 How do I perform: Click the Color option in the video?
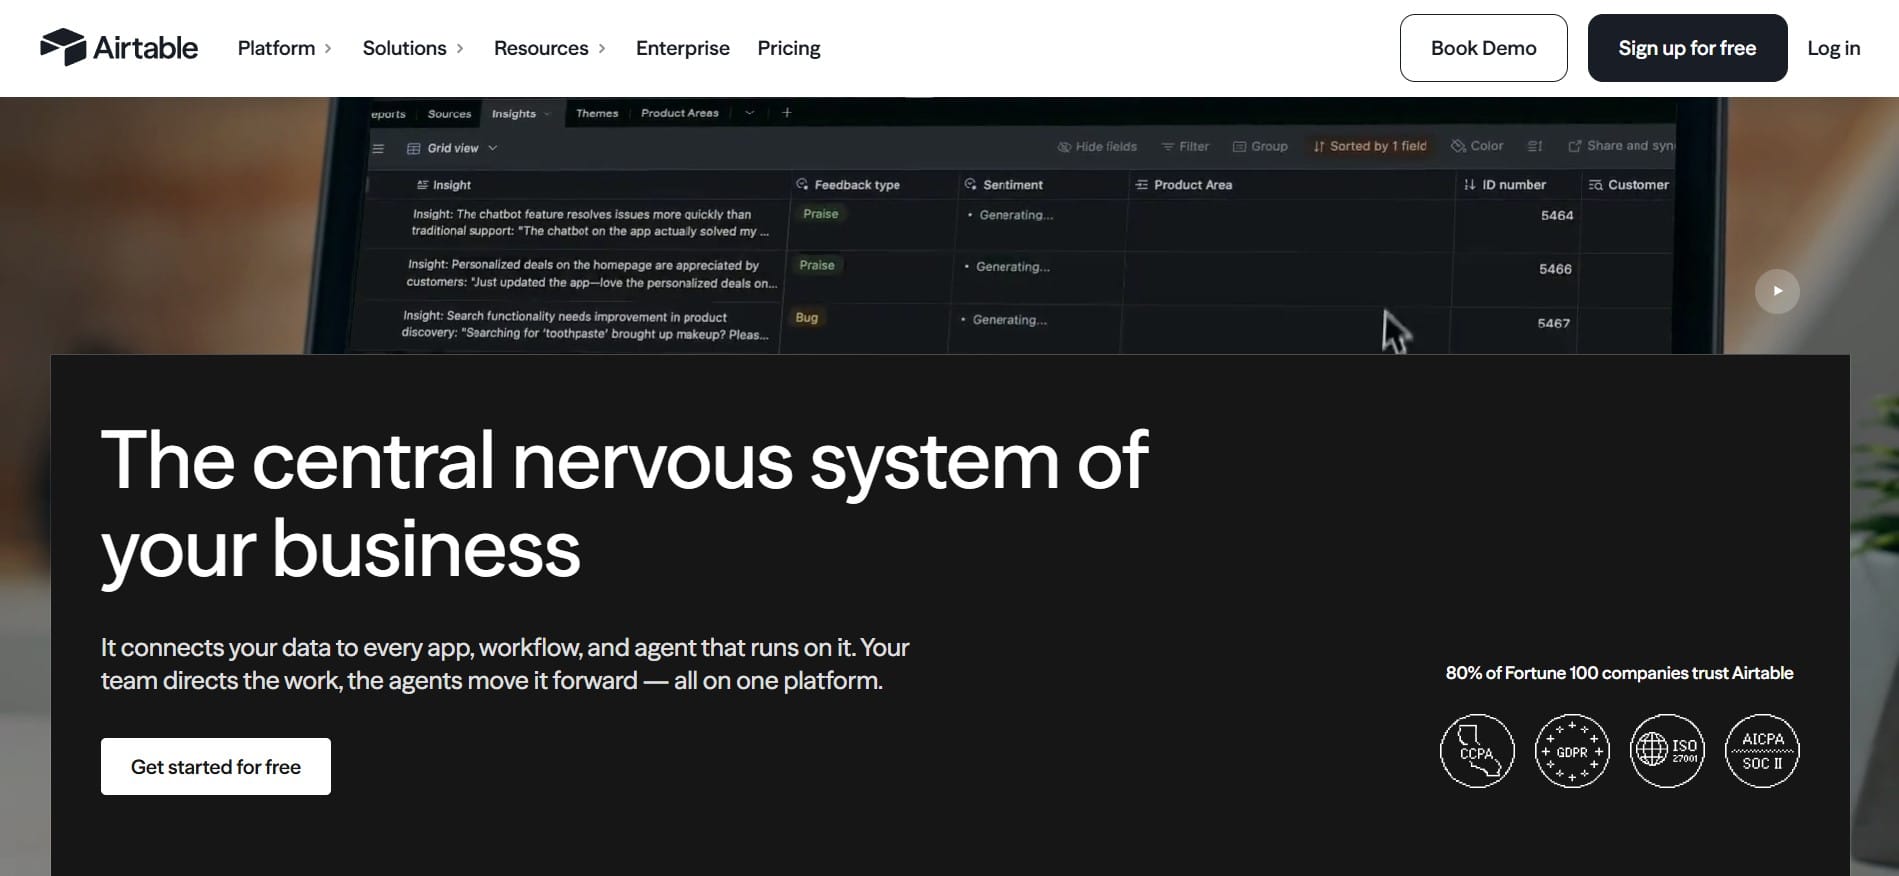1477,146
